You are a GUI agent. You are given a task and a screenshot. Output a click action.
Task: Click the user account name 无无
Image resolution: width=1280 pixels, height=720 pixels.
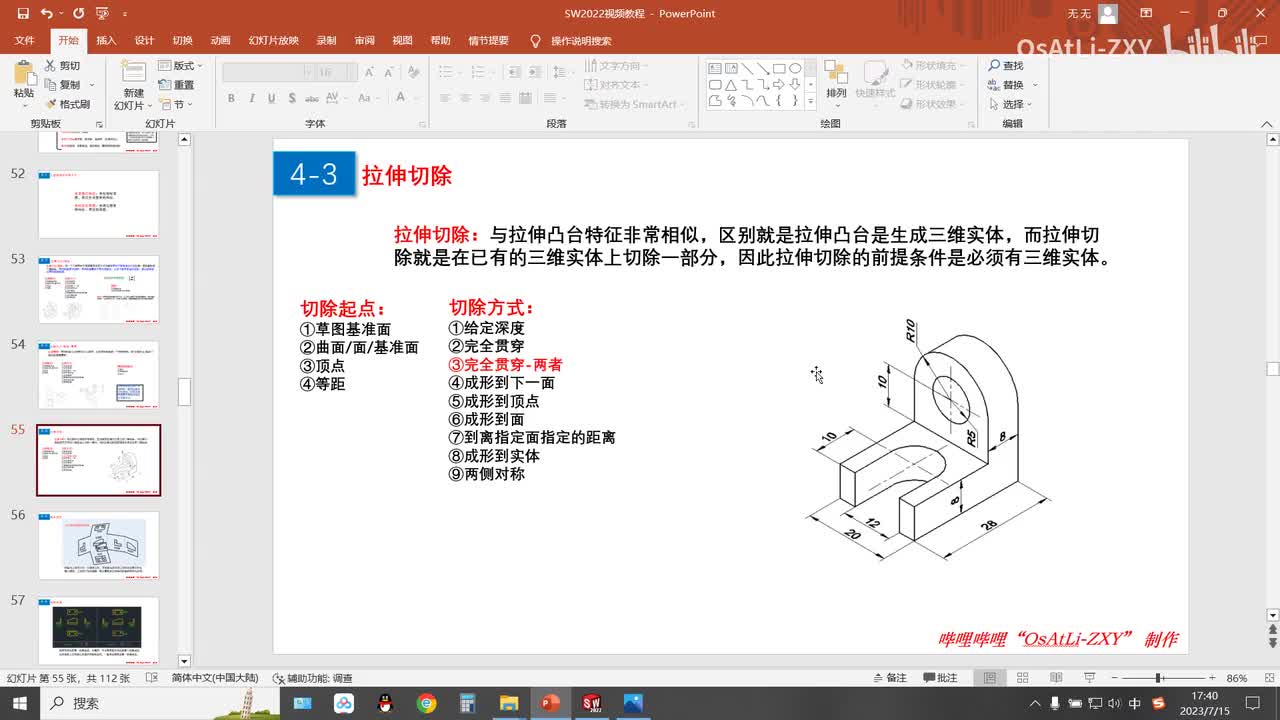[1079, 14]
